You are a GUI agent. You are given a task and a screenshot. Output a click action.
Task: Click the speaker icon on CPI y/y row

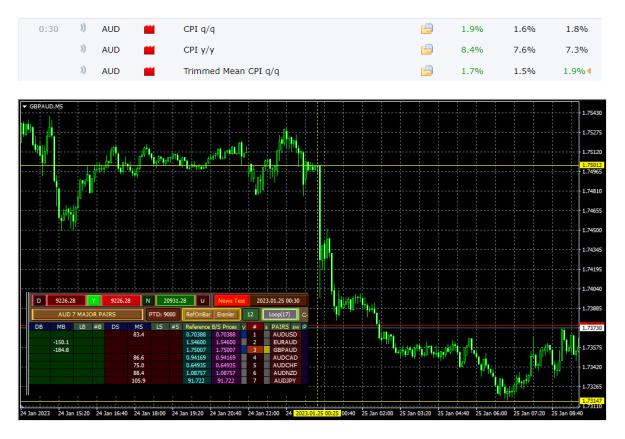[x=83, y=49]
